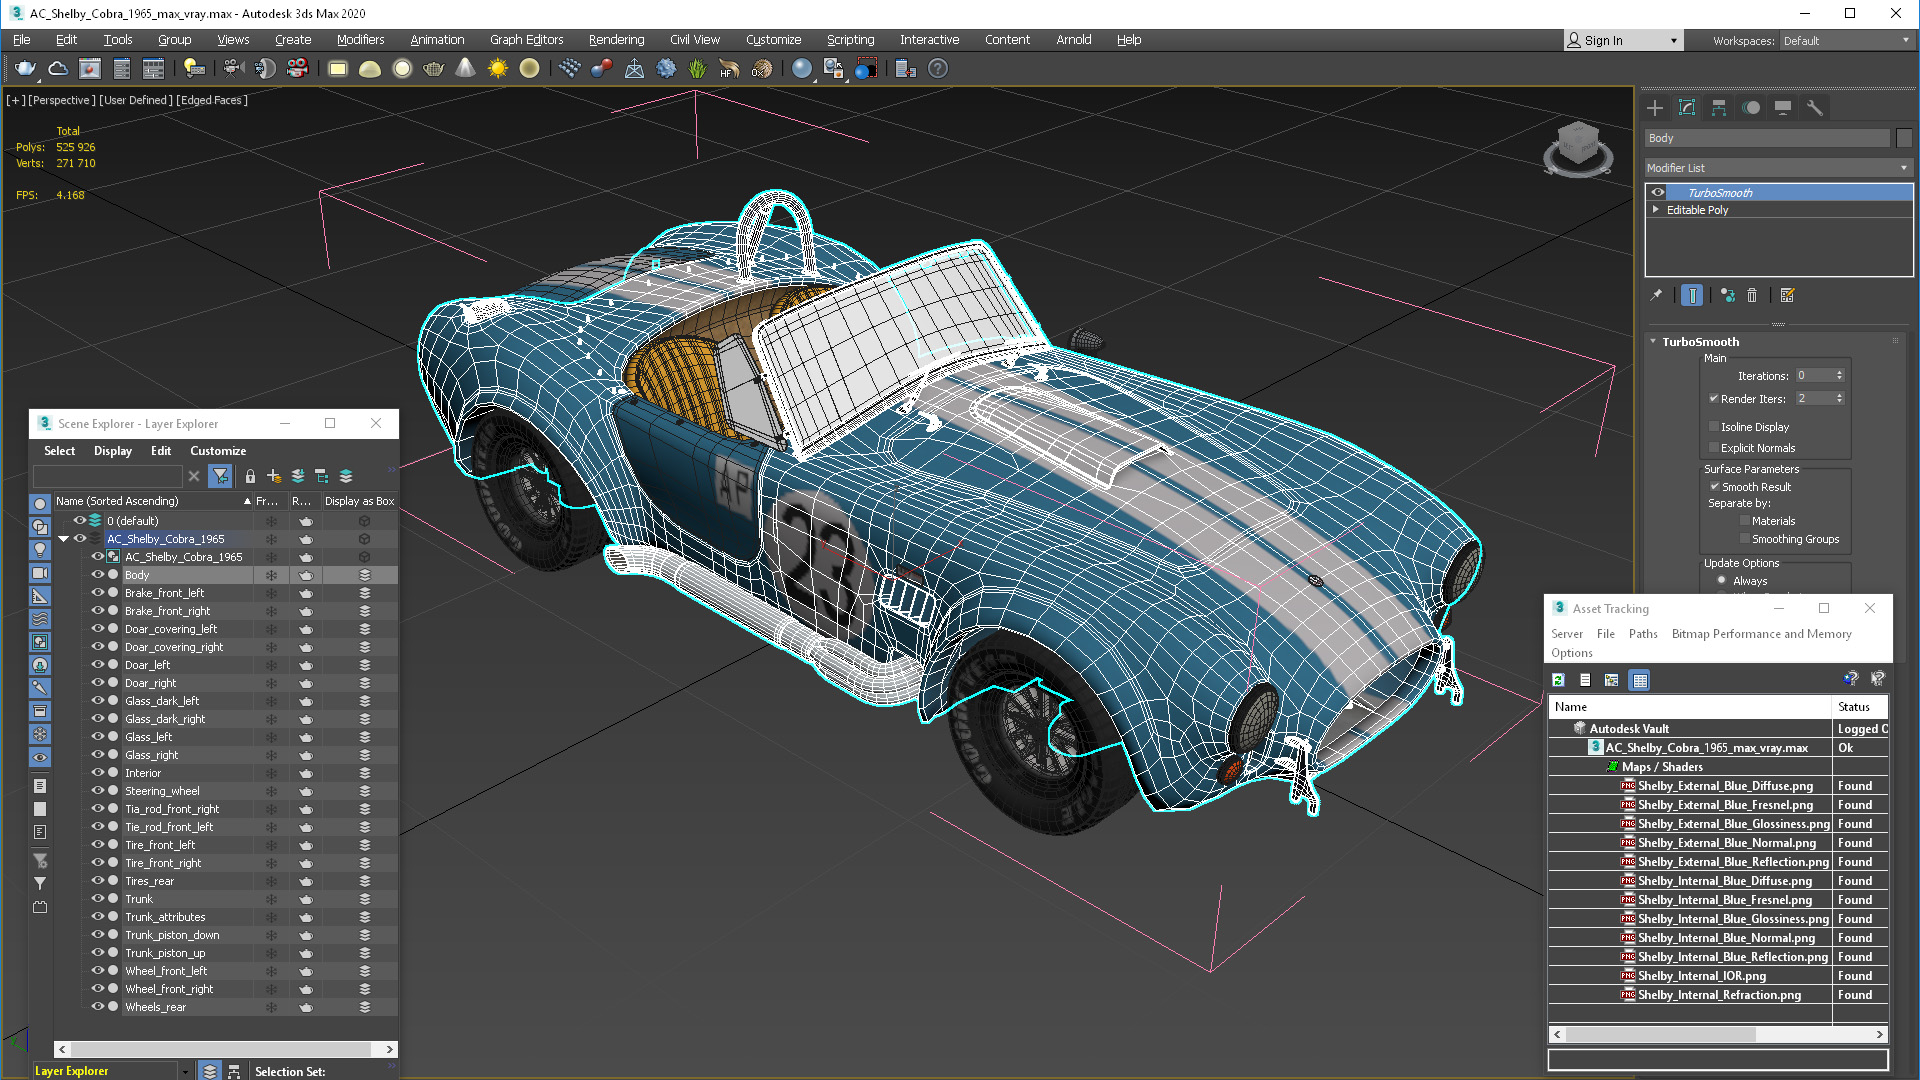Open Bitmap Performance and Memory menu

tap(1761, 634)
